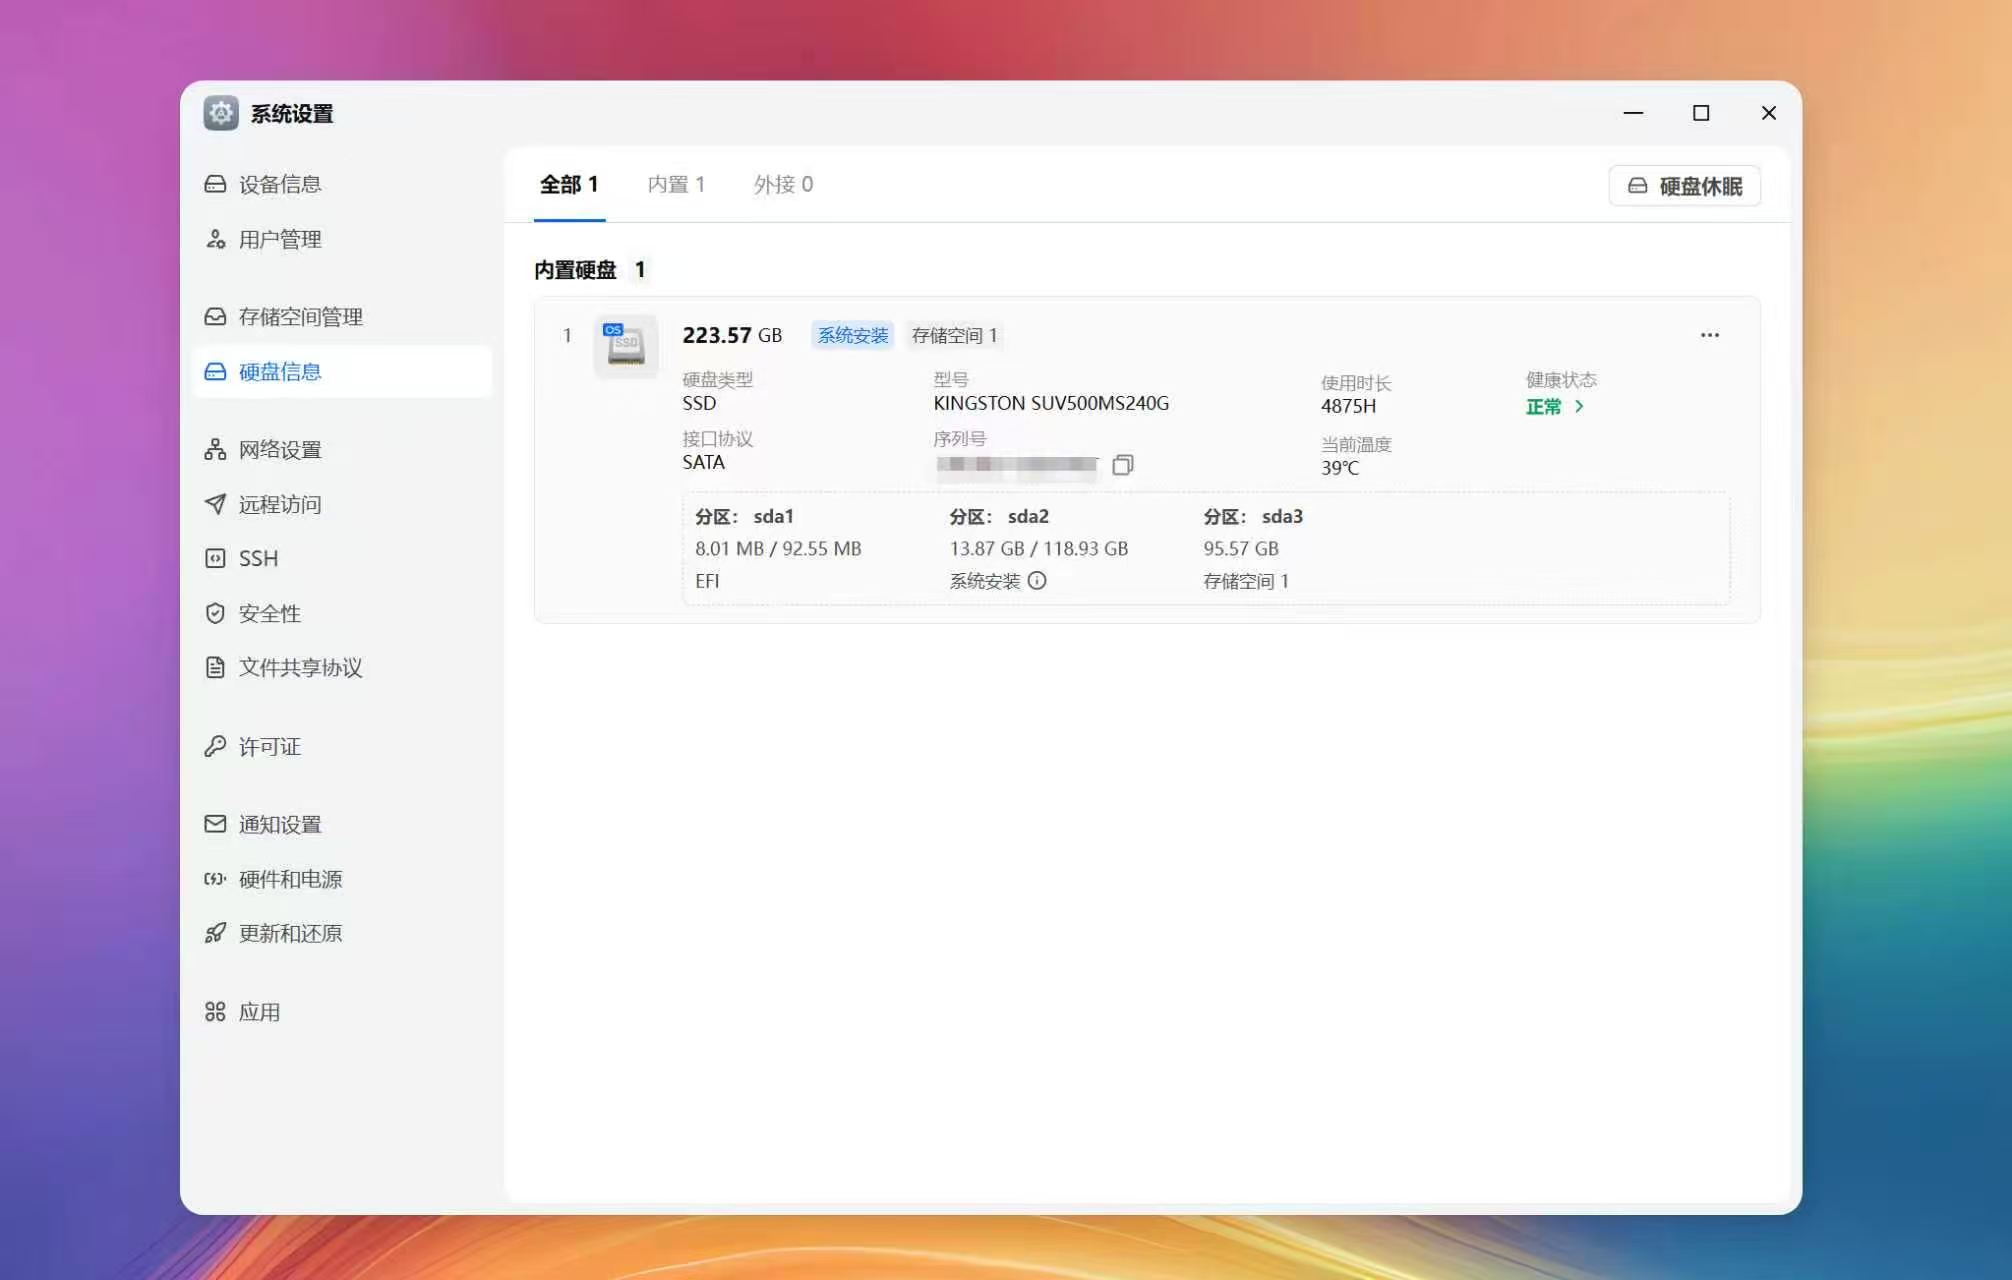Open 许可证 label
This screenshot has height=1280, width=2012.
click(270, 747)
